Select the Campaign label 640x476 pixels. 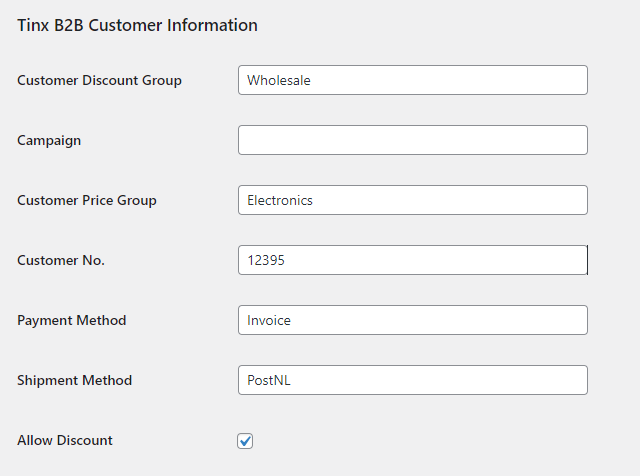(x=49, y=141)
